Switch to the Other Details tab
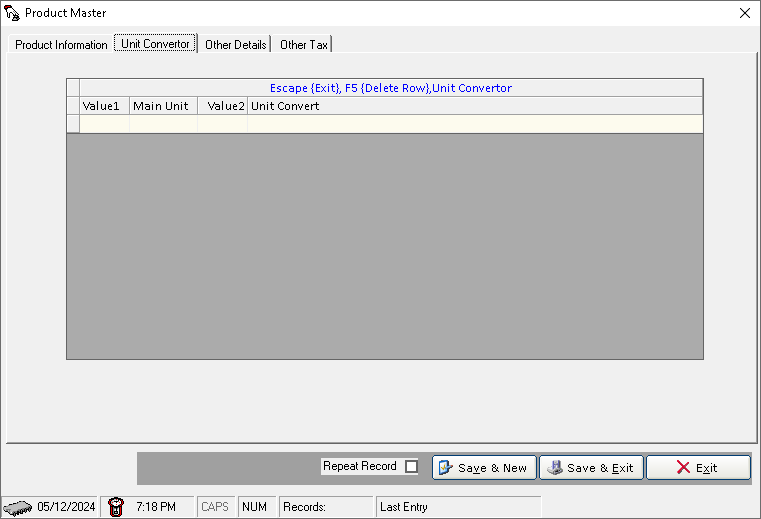This screenshot has height=519, width=761. [235, 45]
